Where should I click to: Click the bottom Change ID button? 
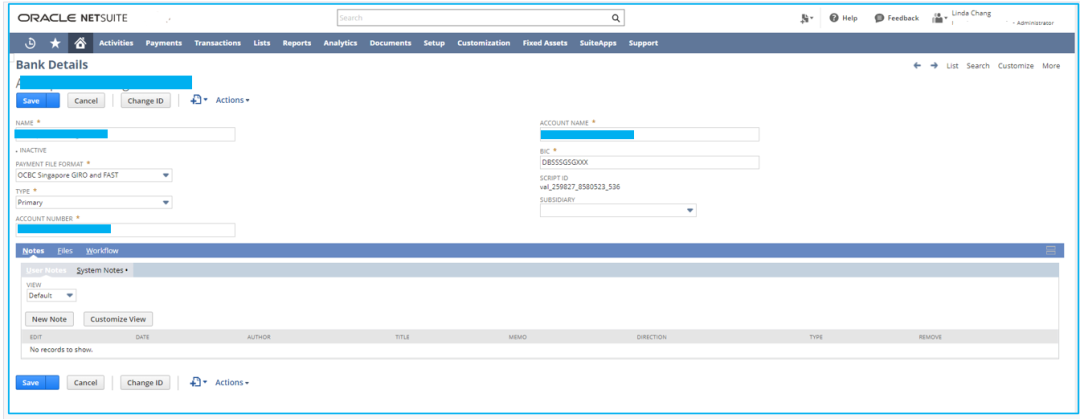coord(145,382)
